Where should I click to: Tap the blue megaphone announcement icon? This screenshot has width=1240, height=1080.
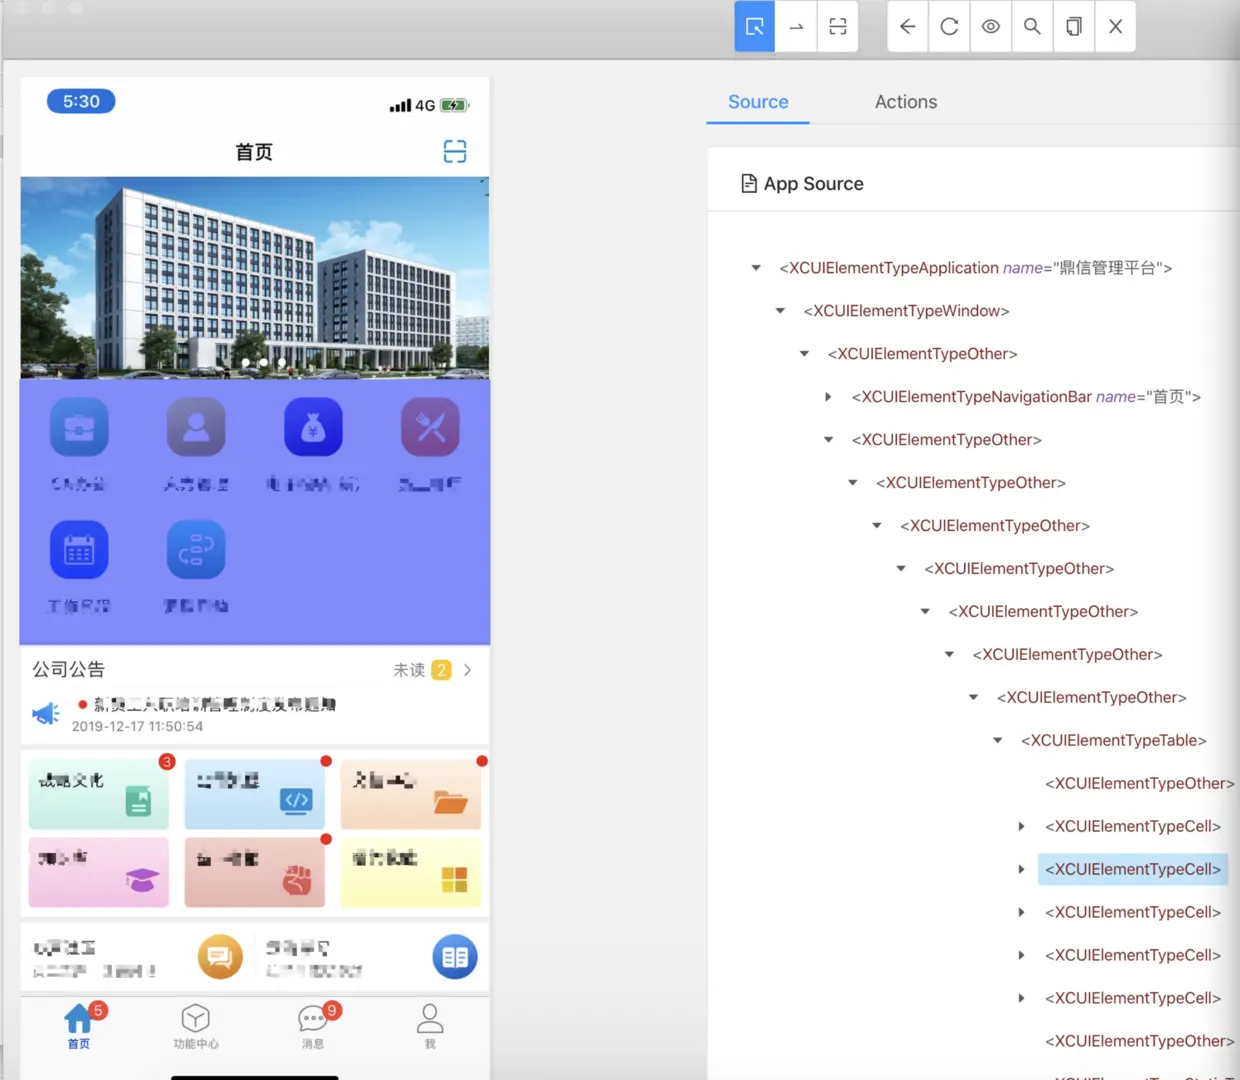(46, 713)
